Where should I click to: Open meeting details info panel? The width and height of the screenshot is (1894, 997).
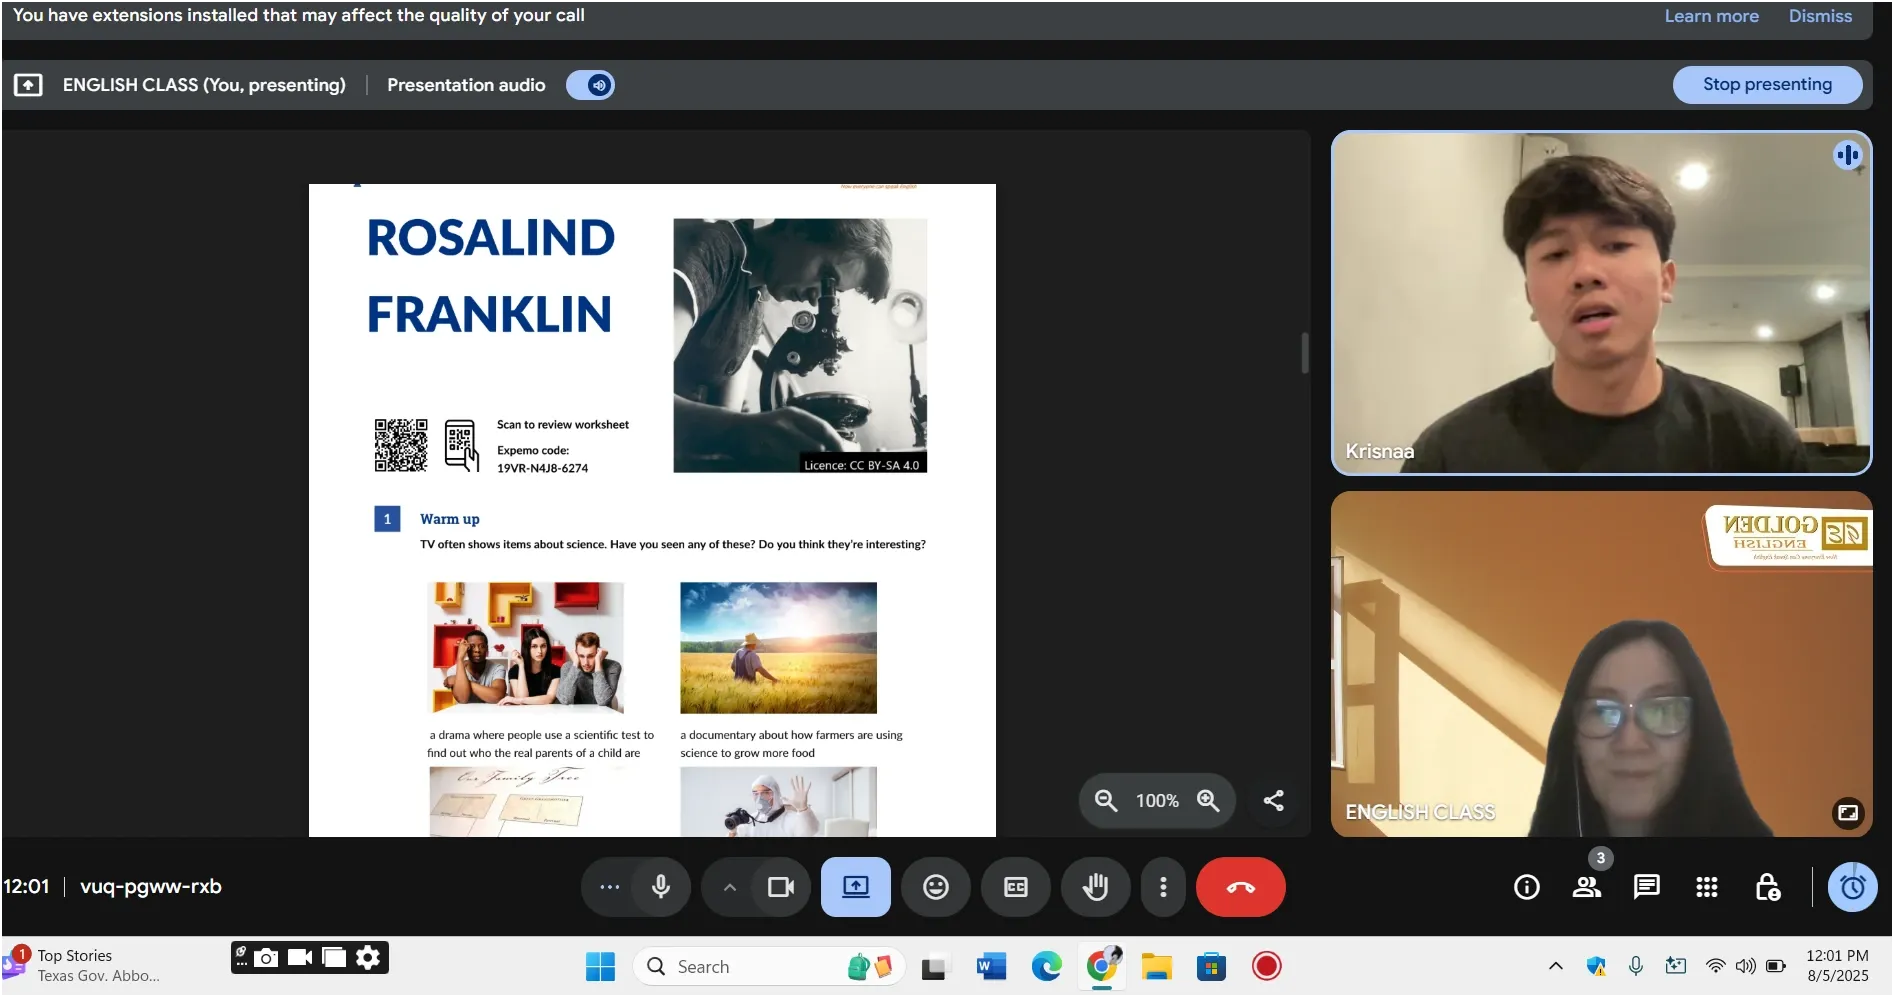tap(1526, 887)
